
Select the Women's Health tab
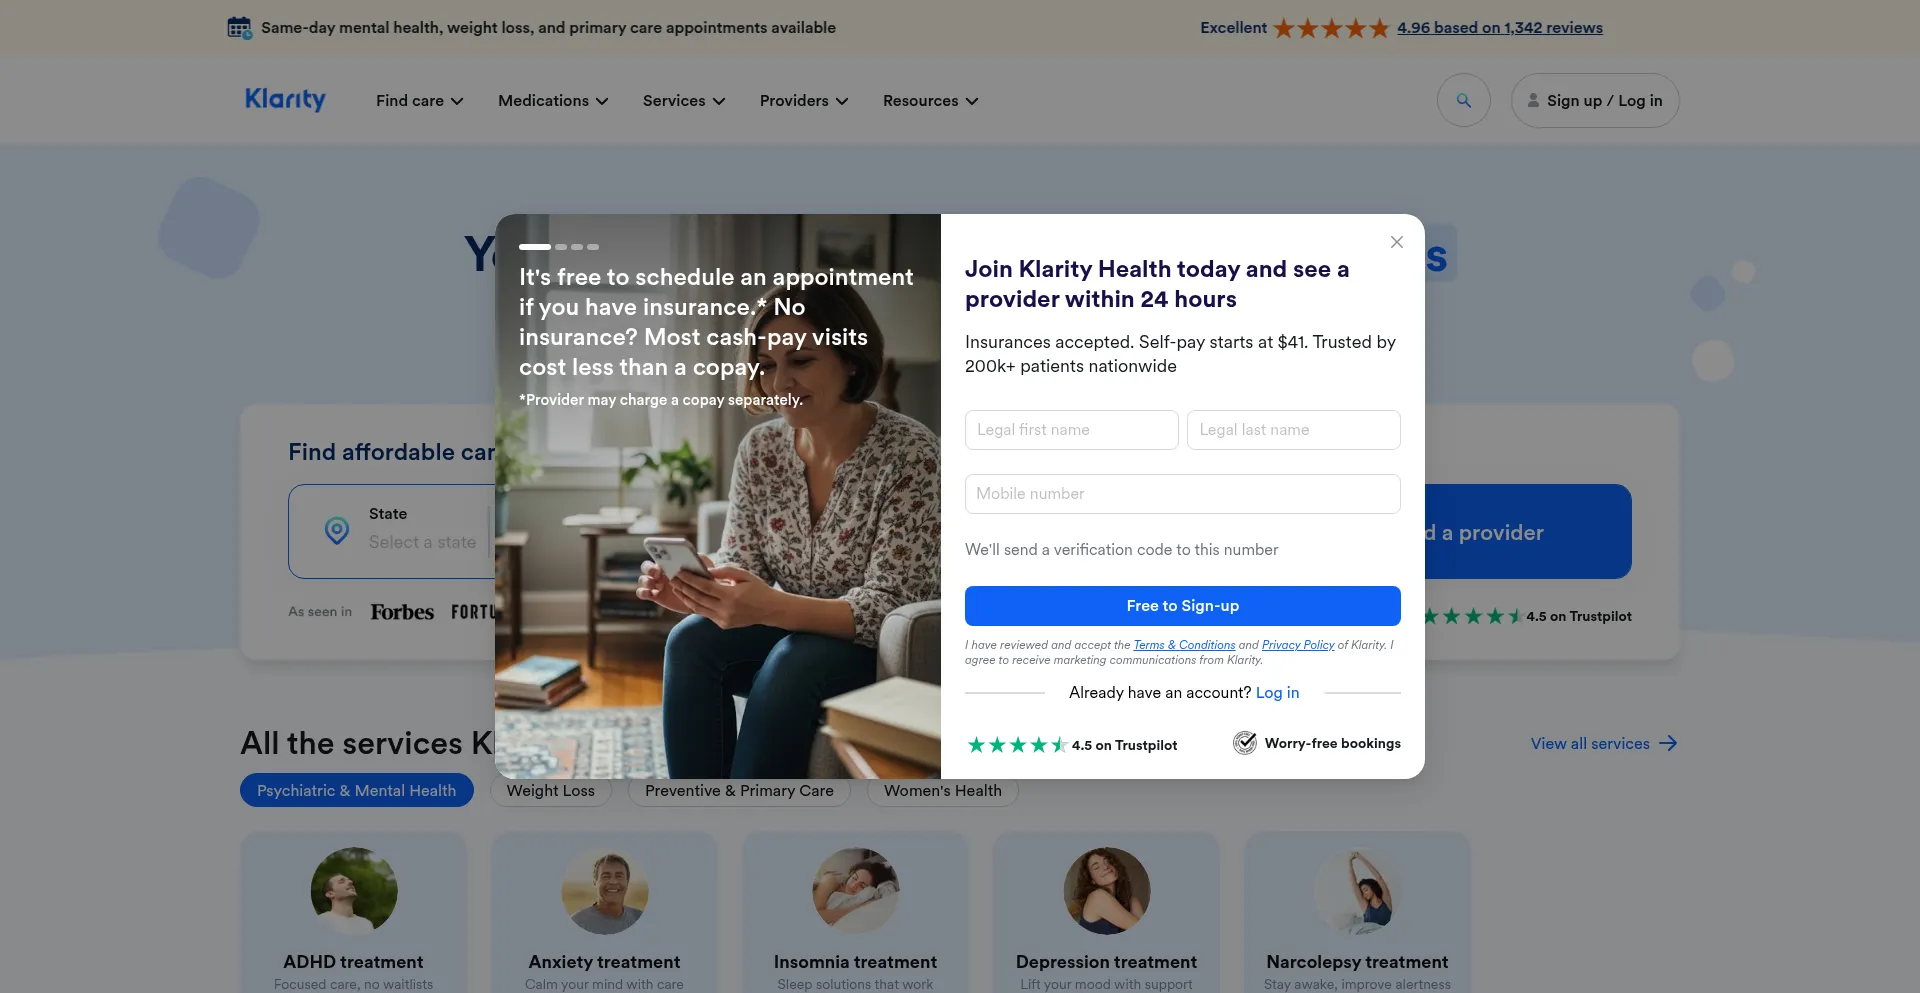(x=942, y=790)
